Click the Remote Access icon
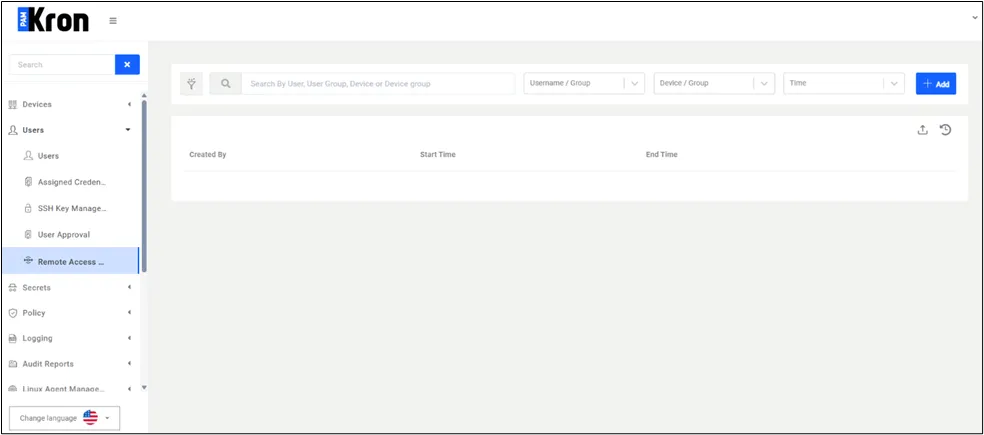The height and width of the screenshot is (435, 984). tap(28, 260)
